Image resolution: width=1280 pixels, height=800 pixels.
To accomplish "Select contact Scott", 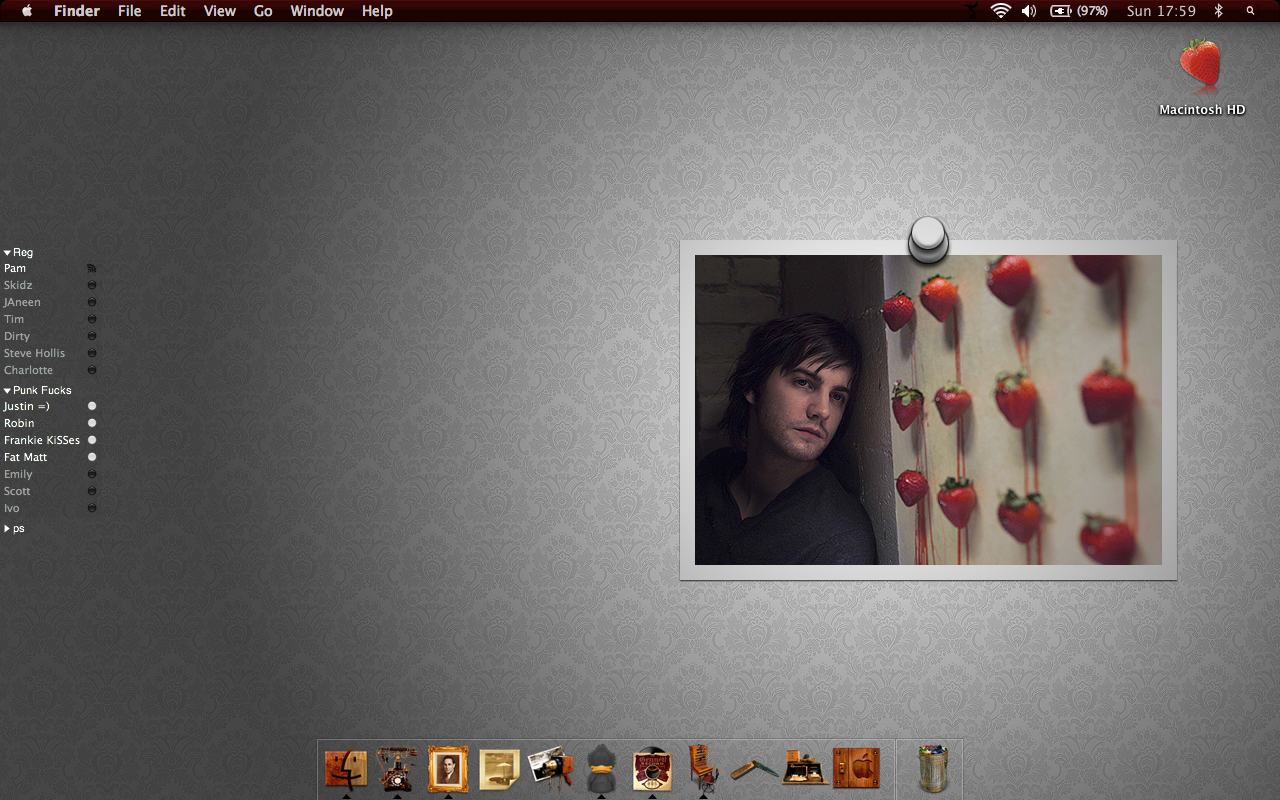I will point(17,491).
